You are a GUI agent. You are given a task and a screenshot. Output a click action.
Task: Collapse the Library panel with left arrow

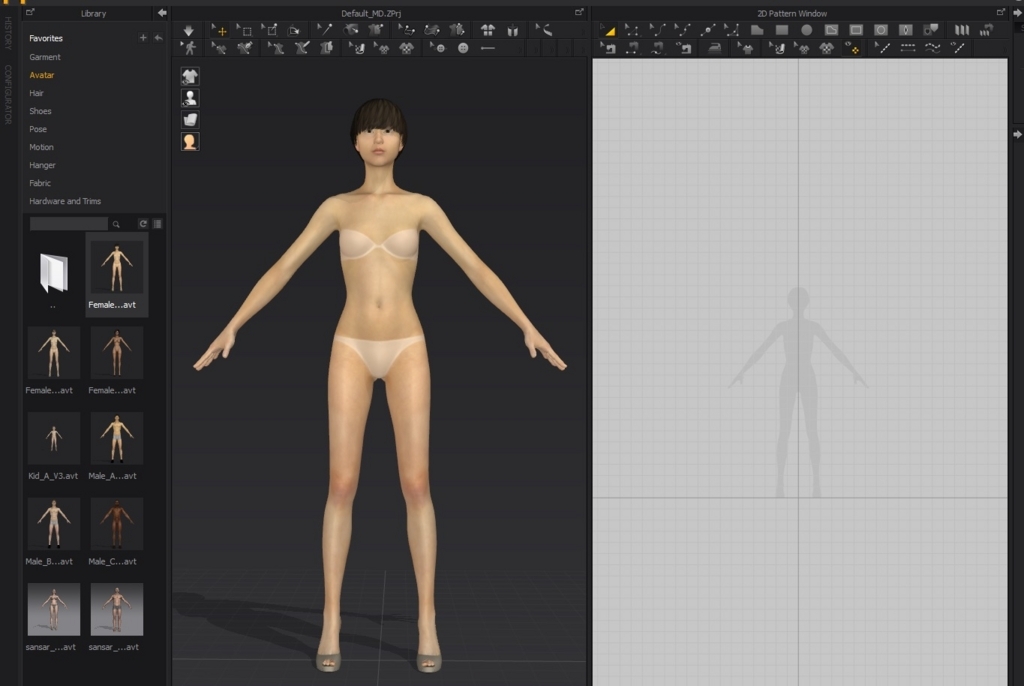[x=162, y=13]
